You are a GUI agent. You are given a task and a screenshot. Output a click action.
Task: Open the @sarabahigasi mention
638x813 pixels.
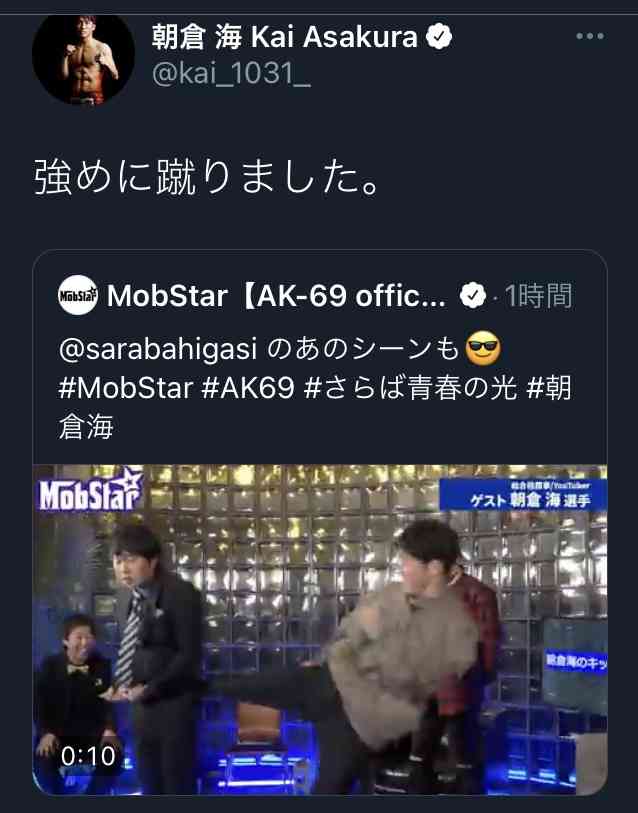click(x=158, y=349)
